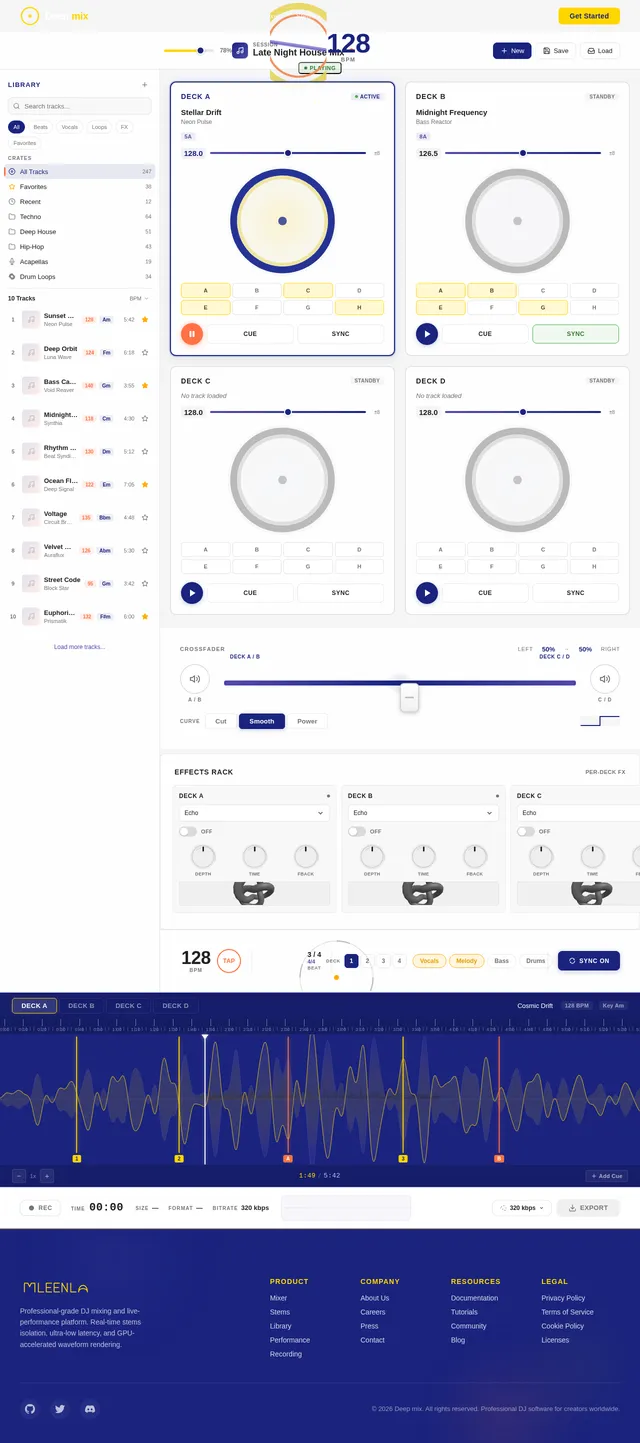This screenshot has height=1443, width=640.
Task: Click the Search tracks field
Action: coord(80,106)
